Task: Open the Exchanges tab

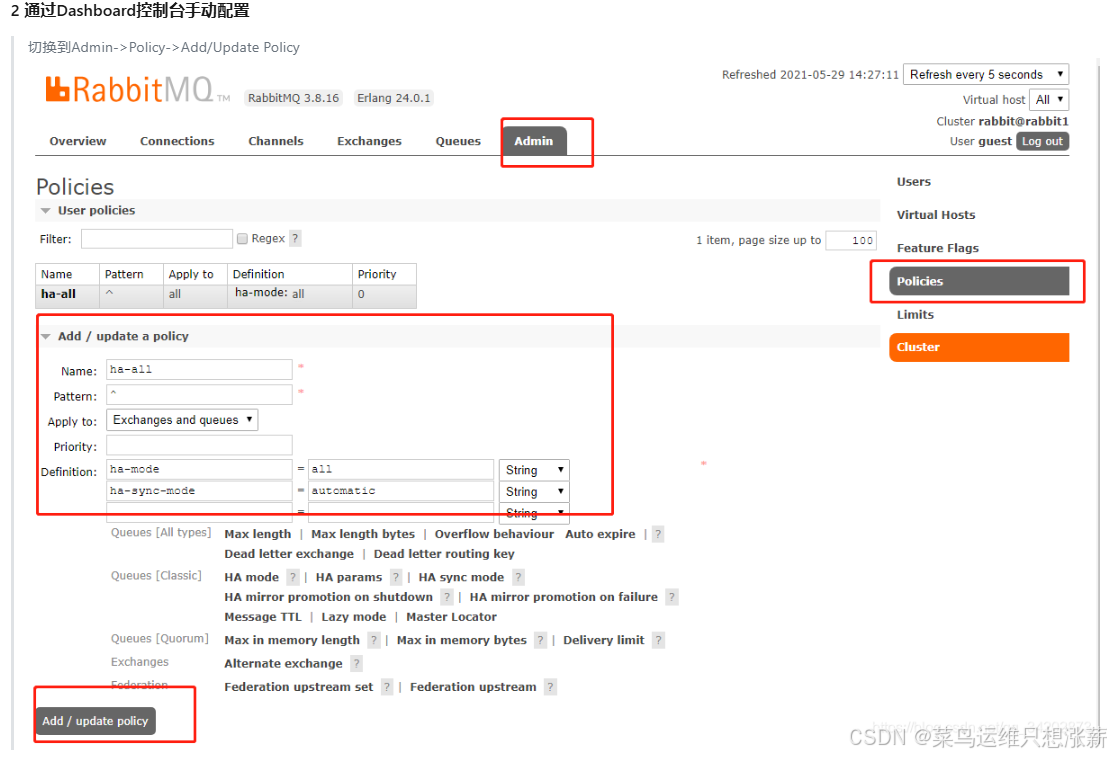Action: (x=369, y=141)
